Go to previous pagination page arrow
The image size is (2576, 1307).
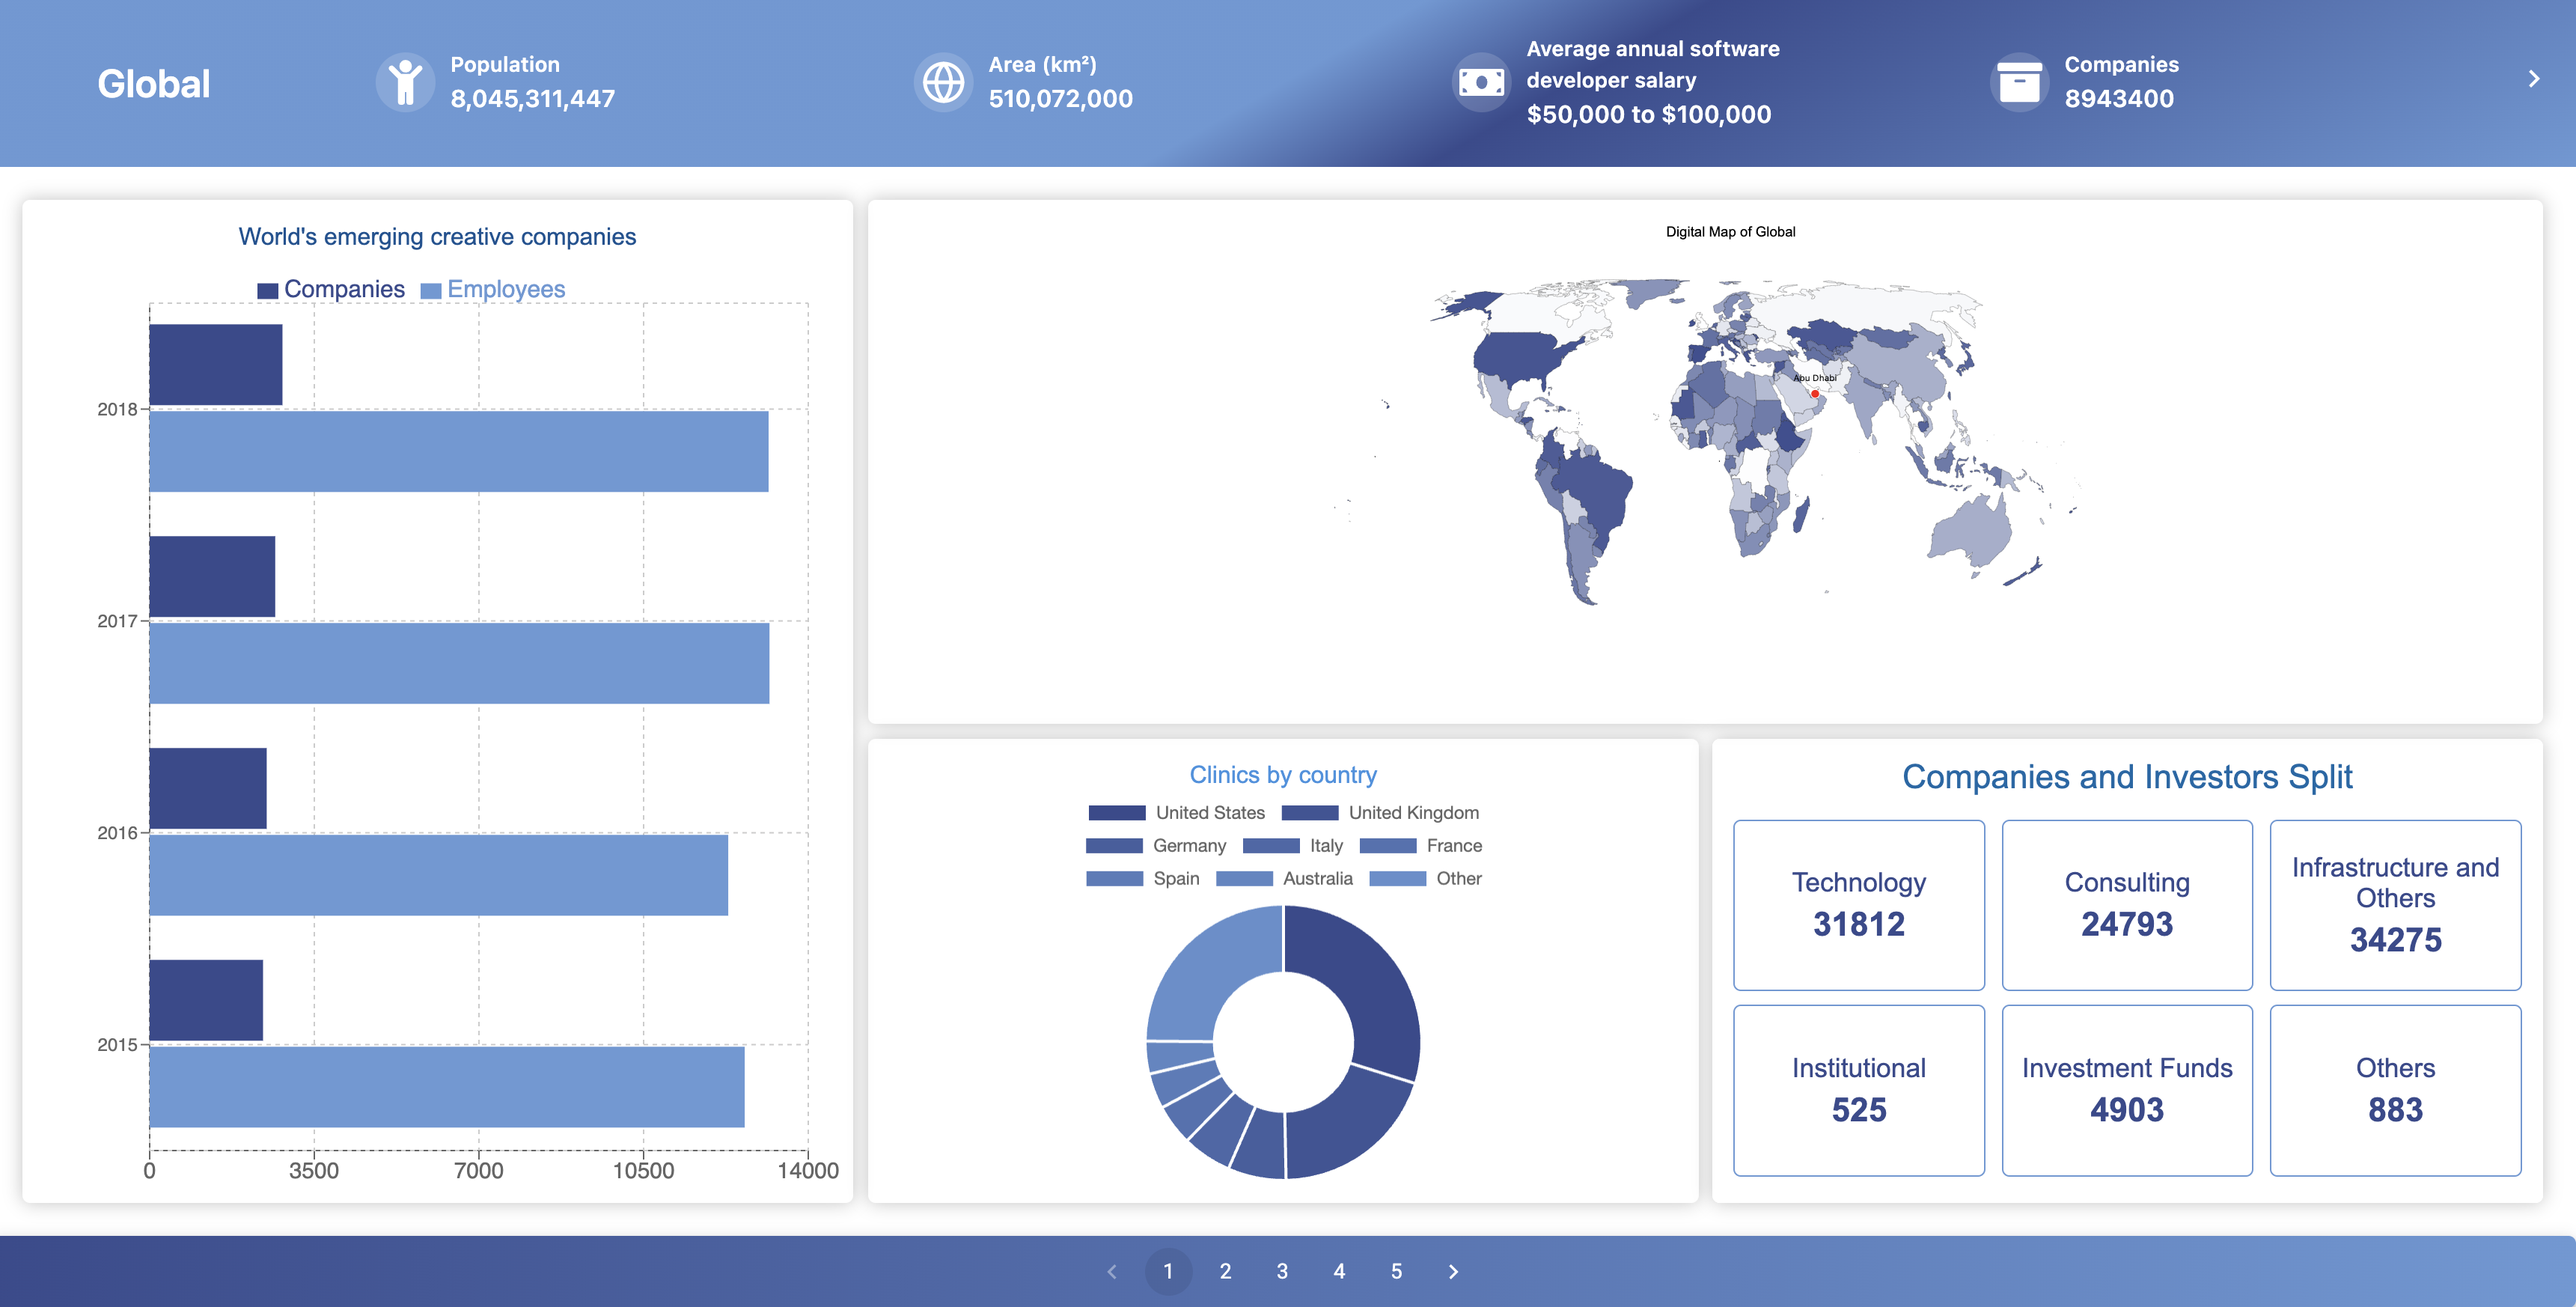[x=1112, y=1271]
